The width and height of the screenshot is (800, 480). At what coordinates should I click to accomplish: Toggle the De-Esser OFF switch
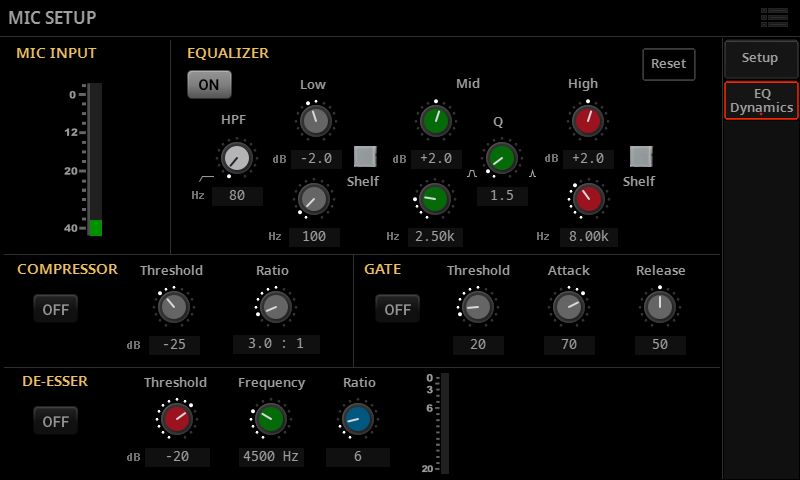pos(55,421)
